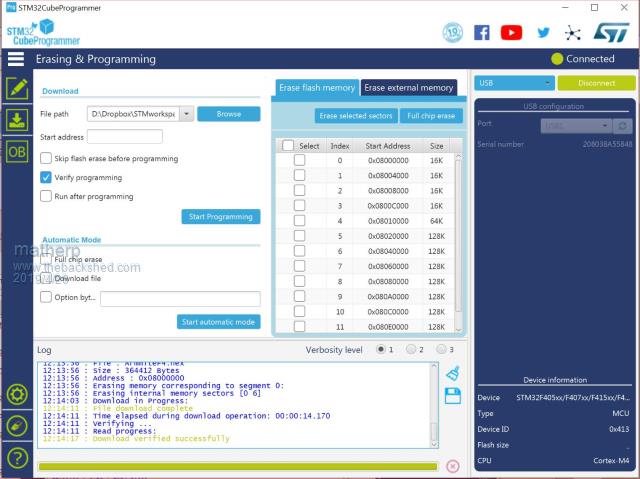The width and height of the screenshot is (640, 479).
Task: Uncheck the Verify programming checkbox
Action: pyautogui.click(x=46, y=177)
